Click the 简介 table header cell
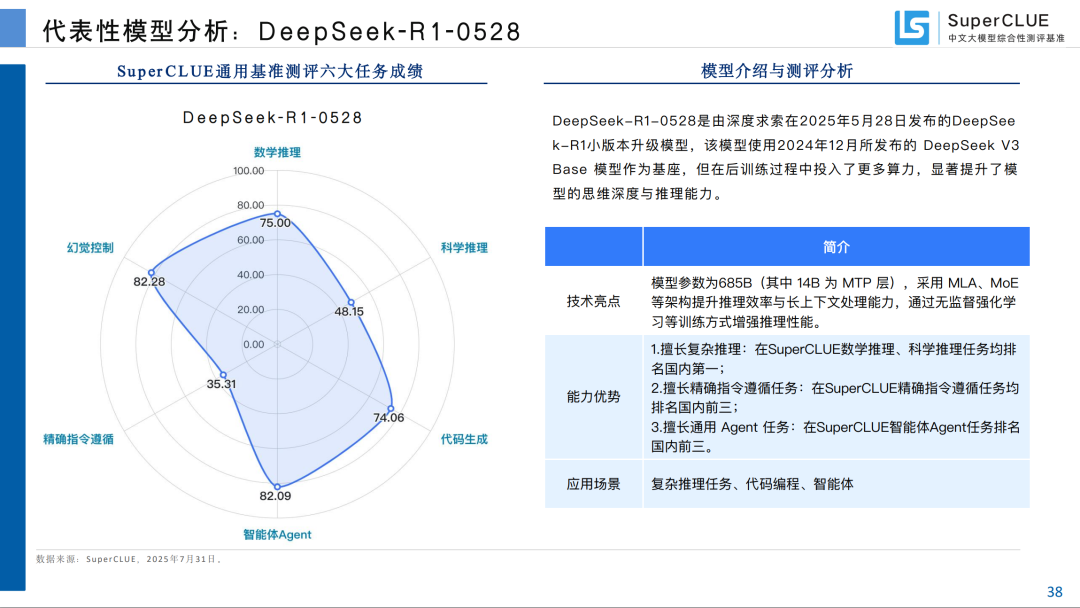 pos(836,247)
